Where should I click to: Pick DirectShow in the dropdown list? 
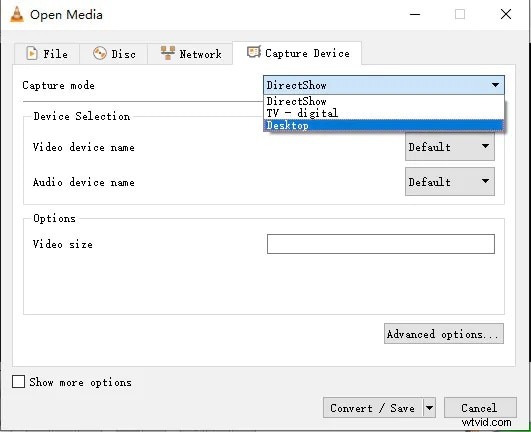(384, 101)
